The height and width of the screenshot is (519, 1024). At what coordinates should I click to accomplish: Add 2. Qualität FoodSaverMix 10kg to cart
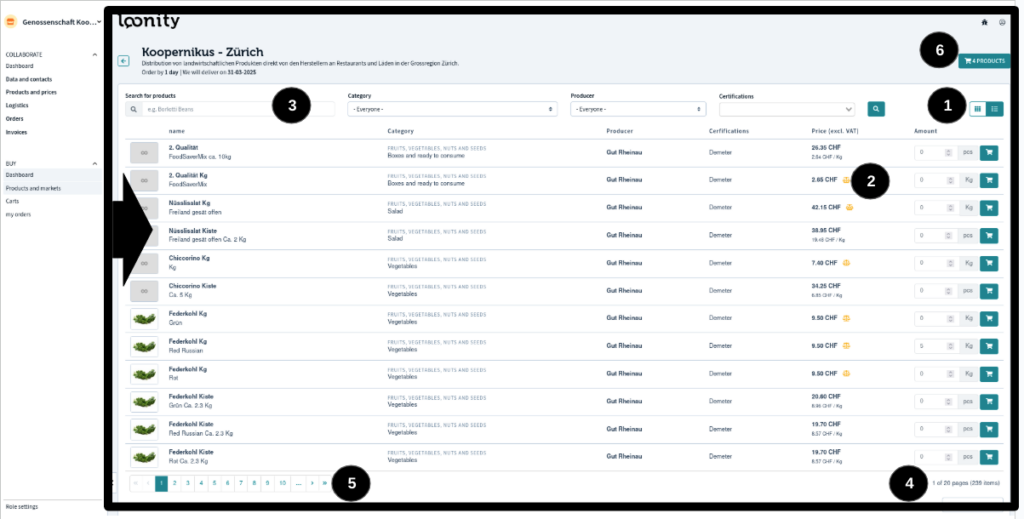click(x=989, y=153)
